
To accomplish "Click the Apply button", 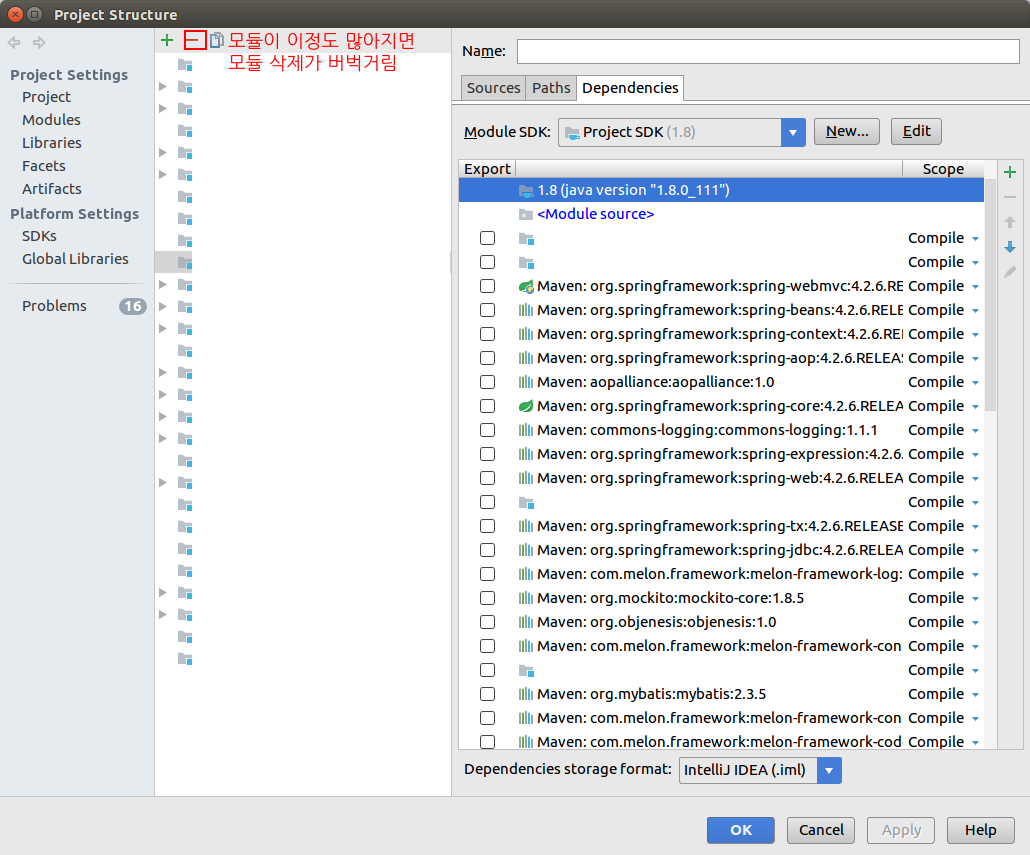I will coord(901,830).
